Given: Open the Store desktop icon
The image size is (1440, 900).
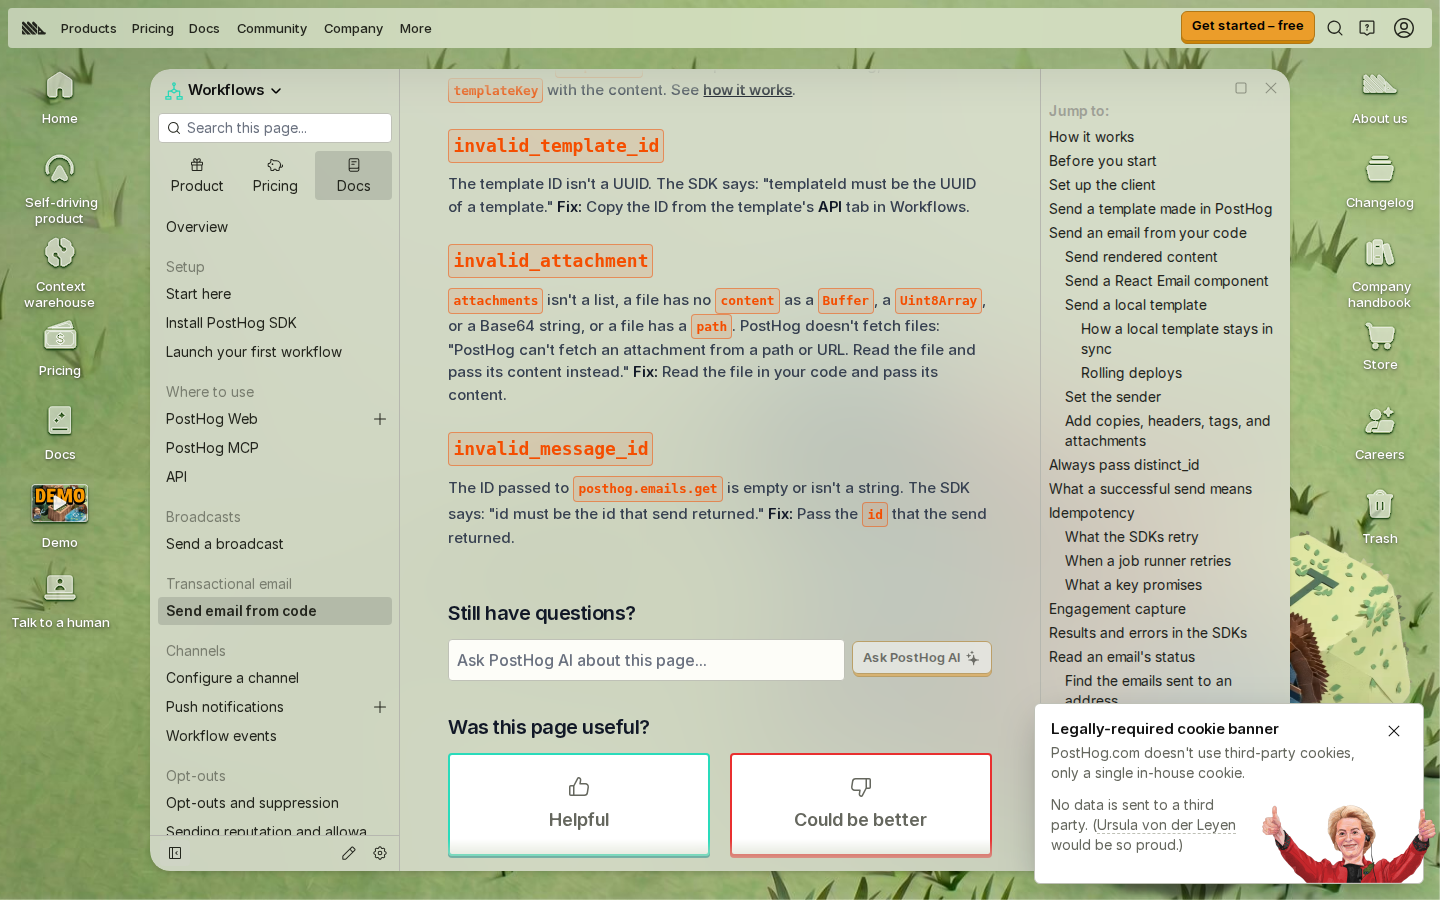Looking at the screenshot, I should (1379, 346).
